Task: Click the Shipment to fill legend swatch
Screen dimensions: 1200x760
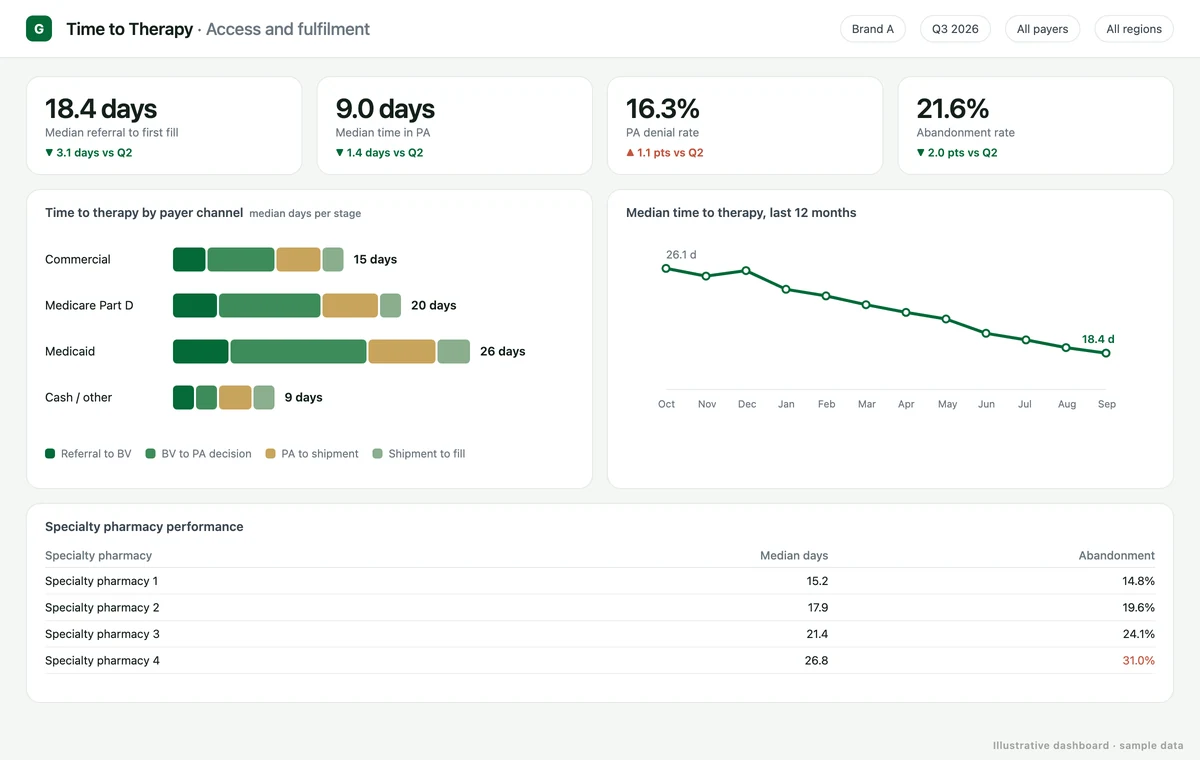Action: pyautogui.click(x=377, y=454)
